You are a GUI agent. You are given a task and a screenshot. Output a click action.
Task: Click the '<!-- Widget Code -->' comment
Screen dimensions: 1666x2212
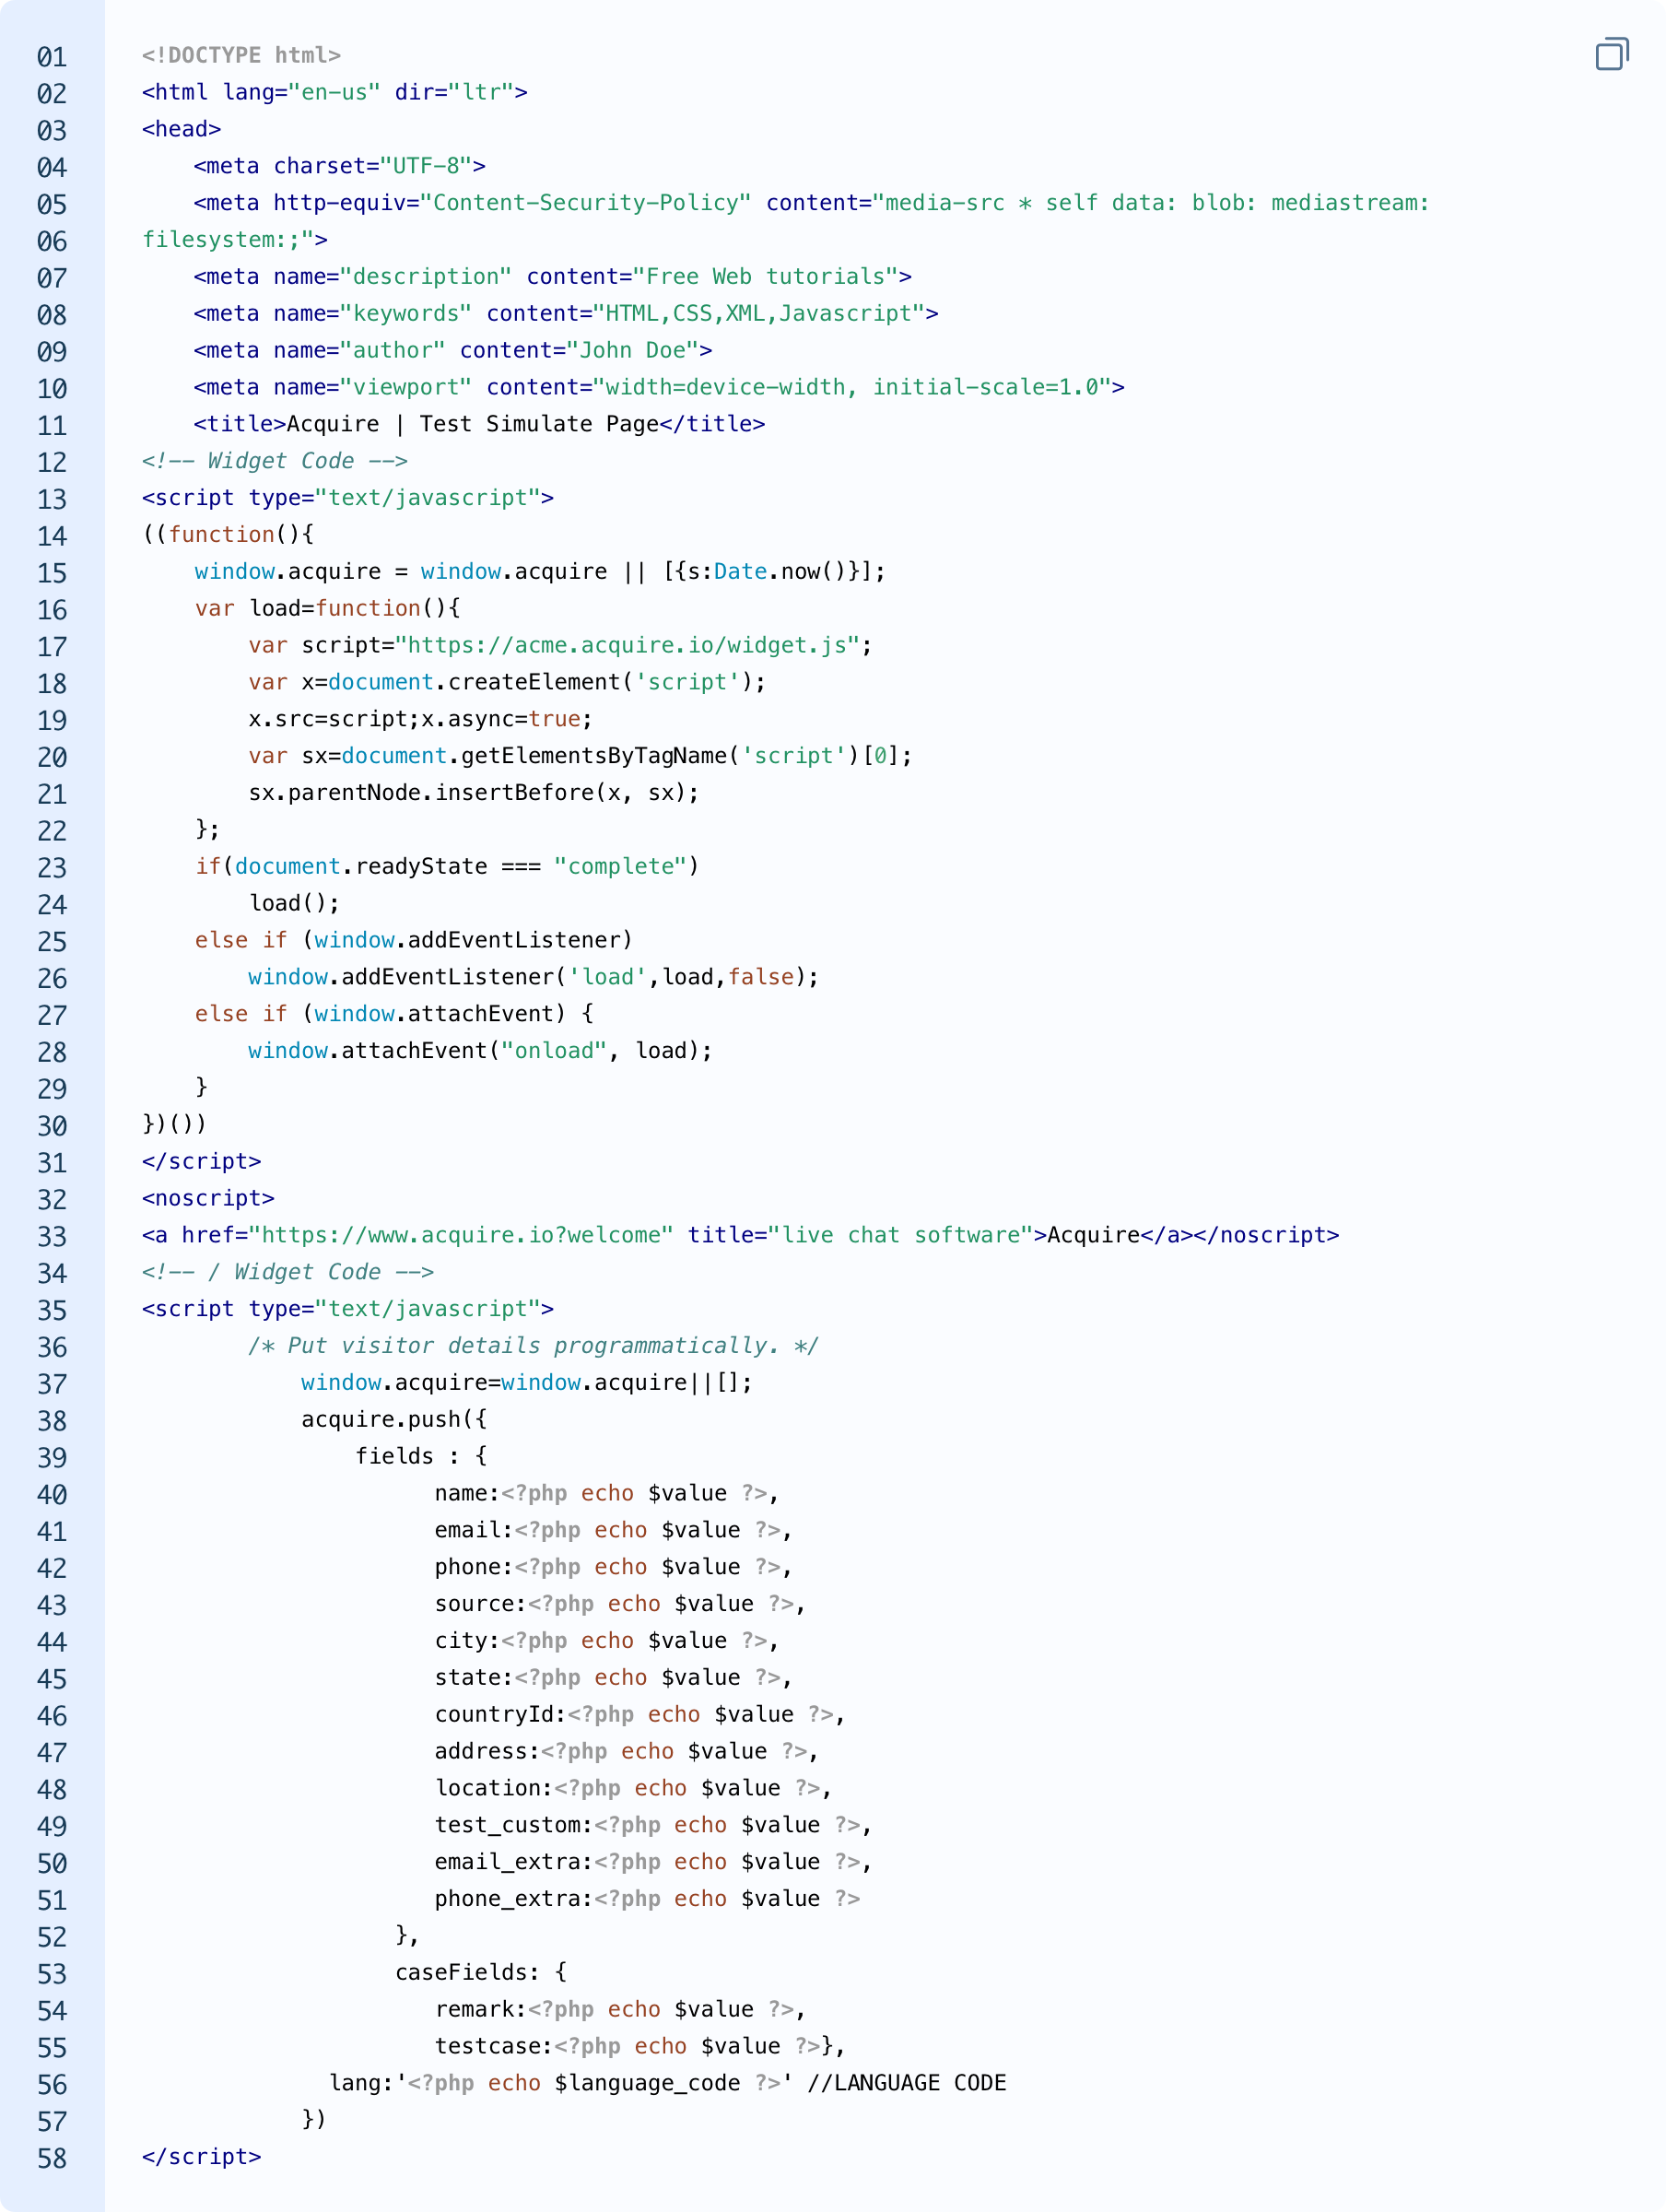tap(275, 461)
